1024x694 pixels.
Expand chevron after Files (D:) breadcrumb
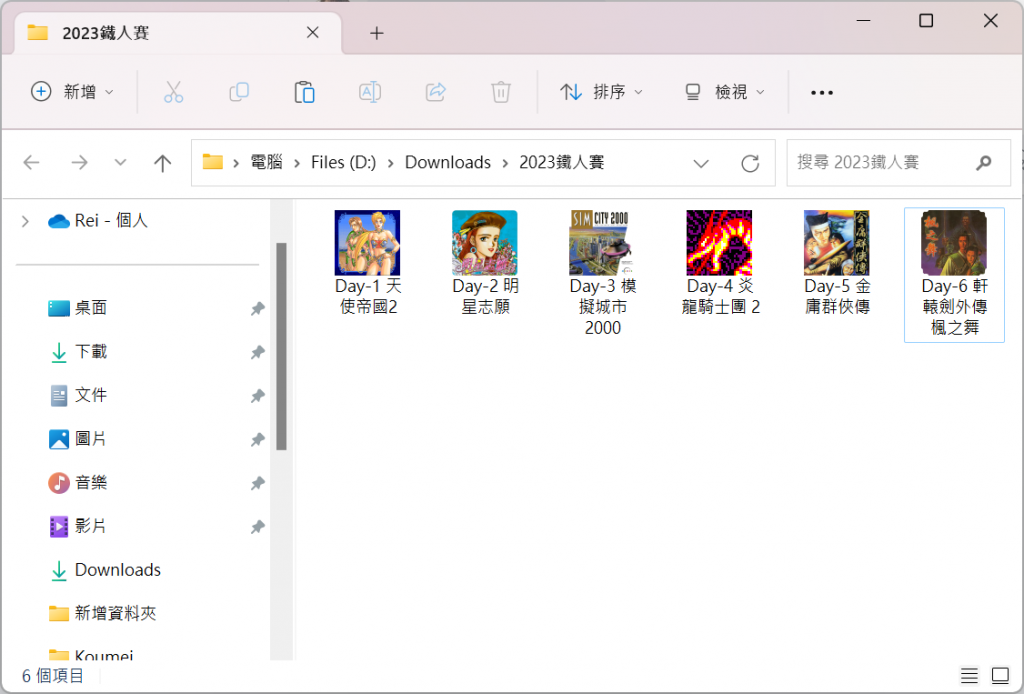click(391, 163)
